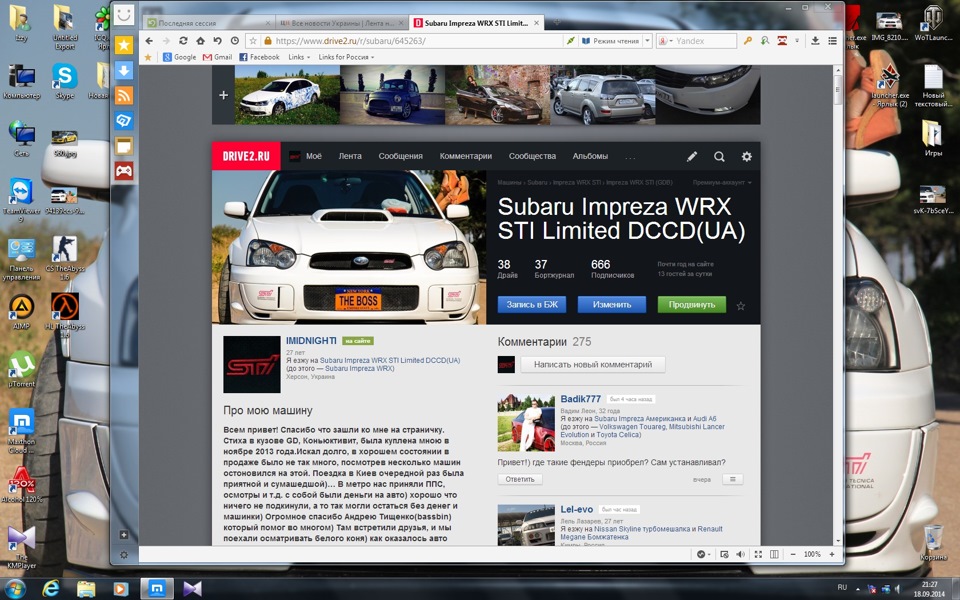Image resolution: width=960 pixels, height=600 pixels.
Task: Switch to Все новости Украины tab
Action: (x=340, y=23)
